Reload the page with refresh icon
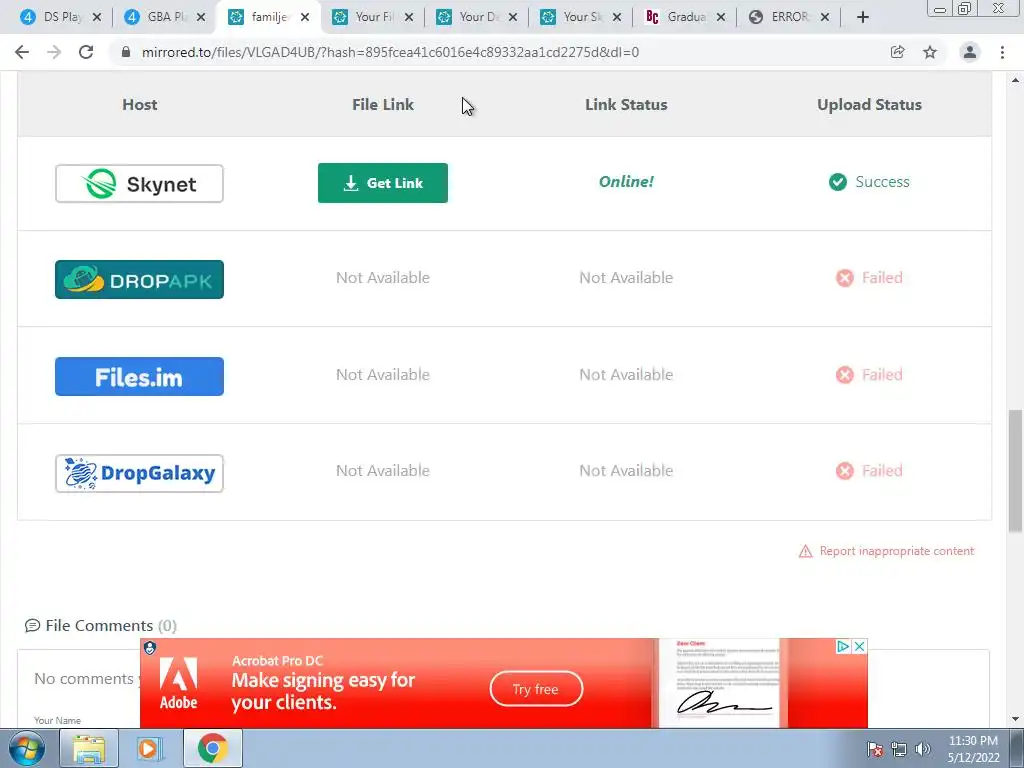This screenshot has height=768, width=1024. click(x=86, y=52)
